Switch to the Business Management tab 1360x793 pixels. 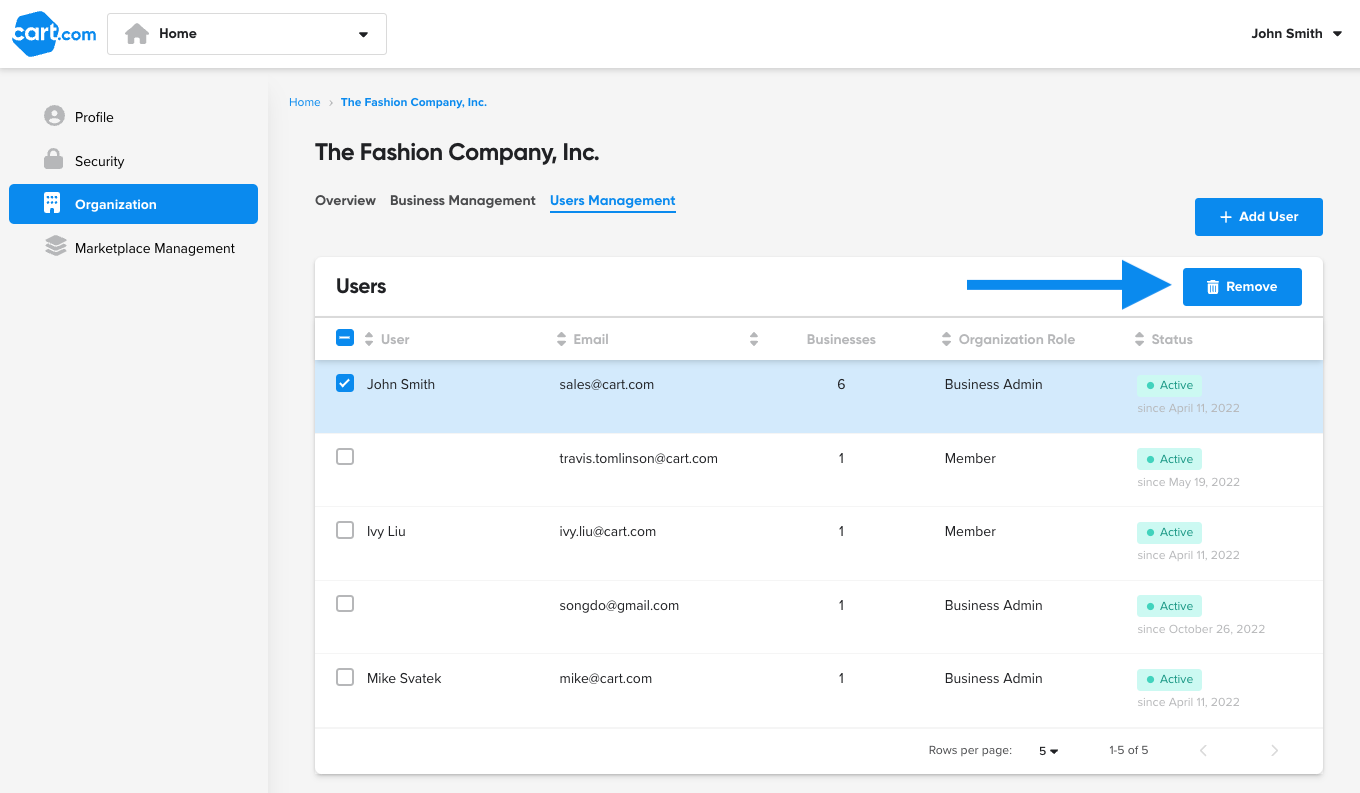(463, 201)
